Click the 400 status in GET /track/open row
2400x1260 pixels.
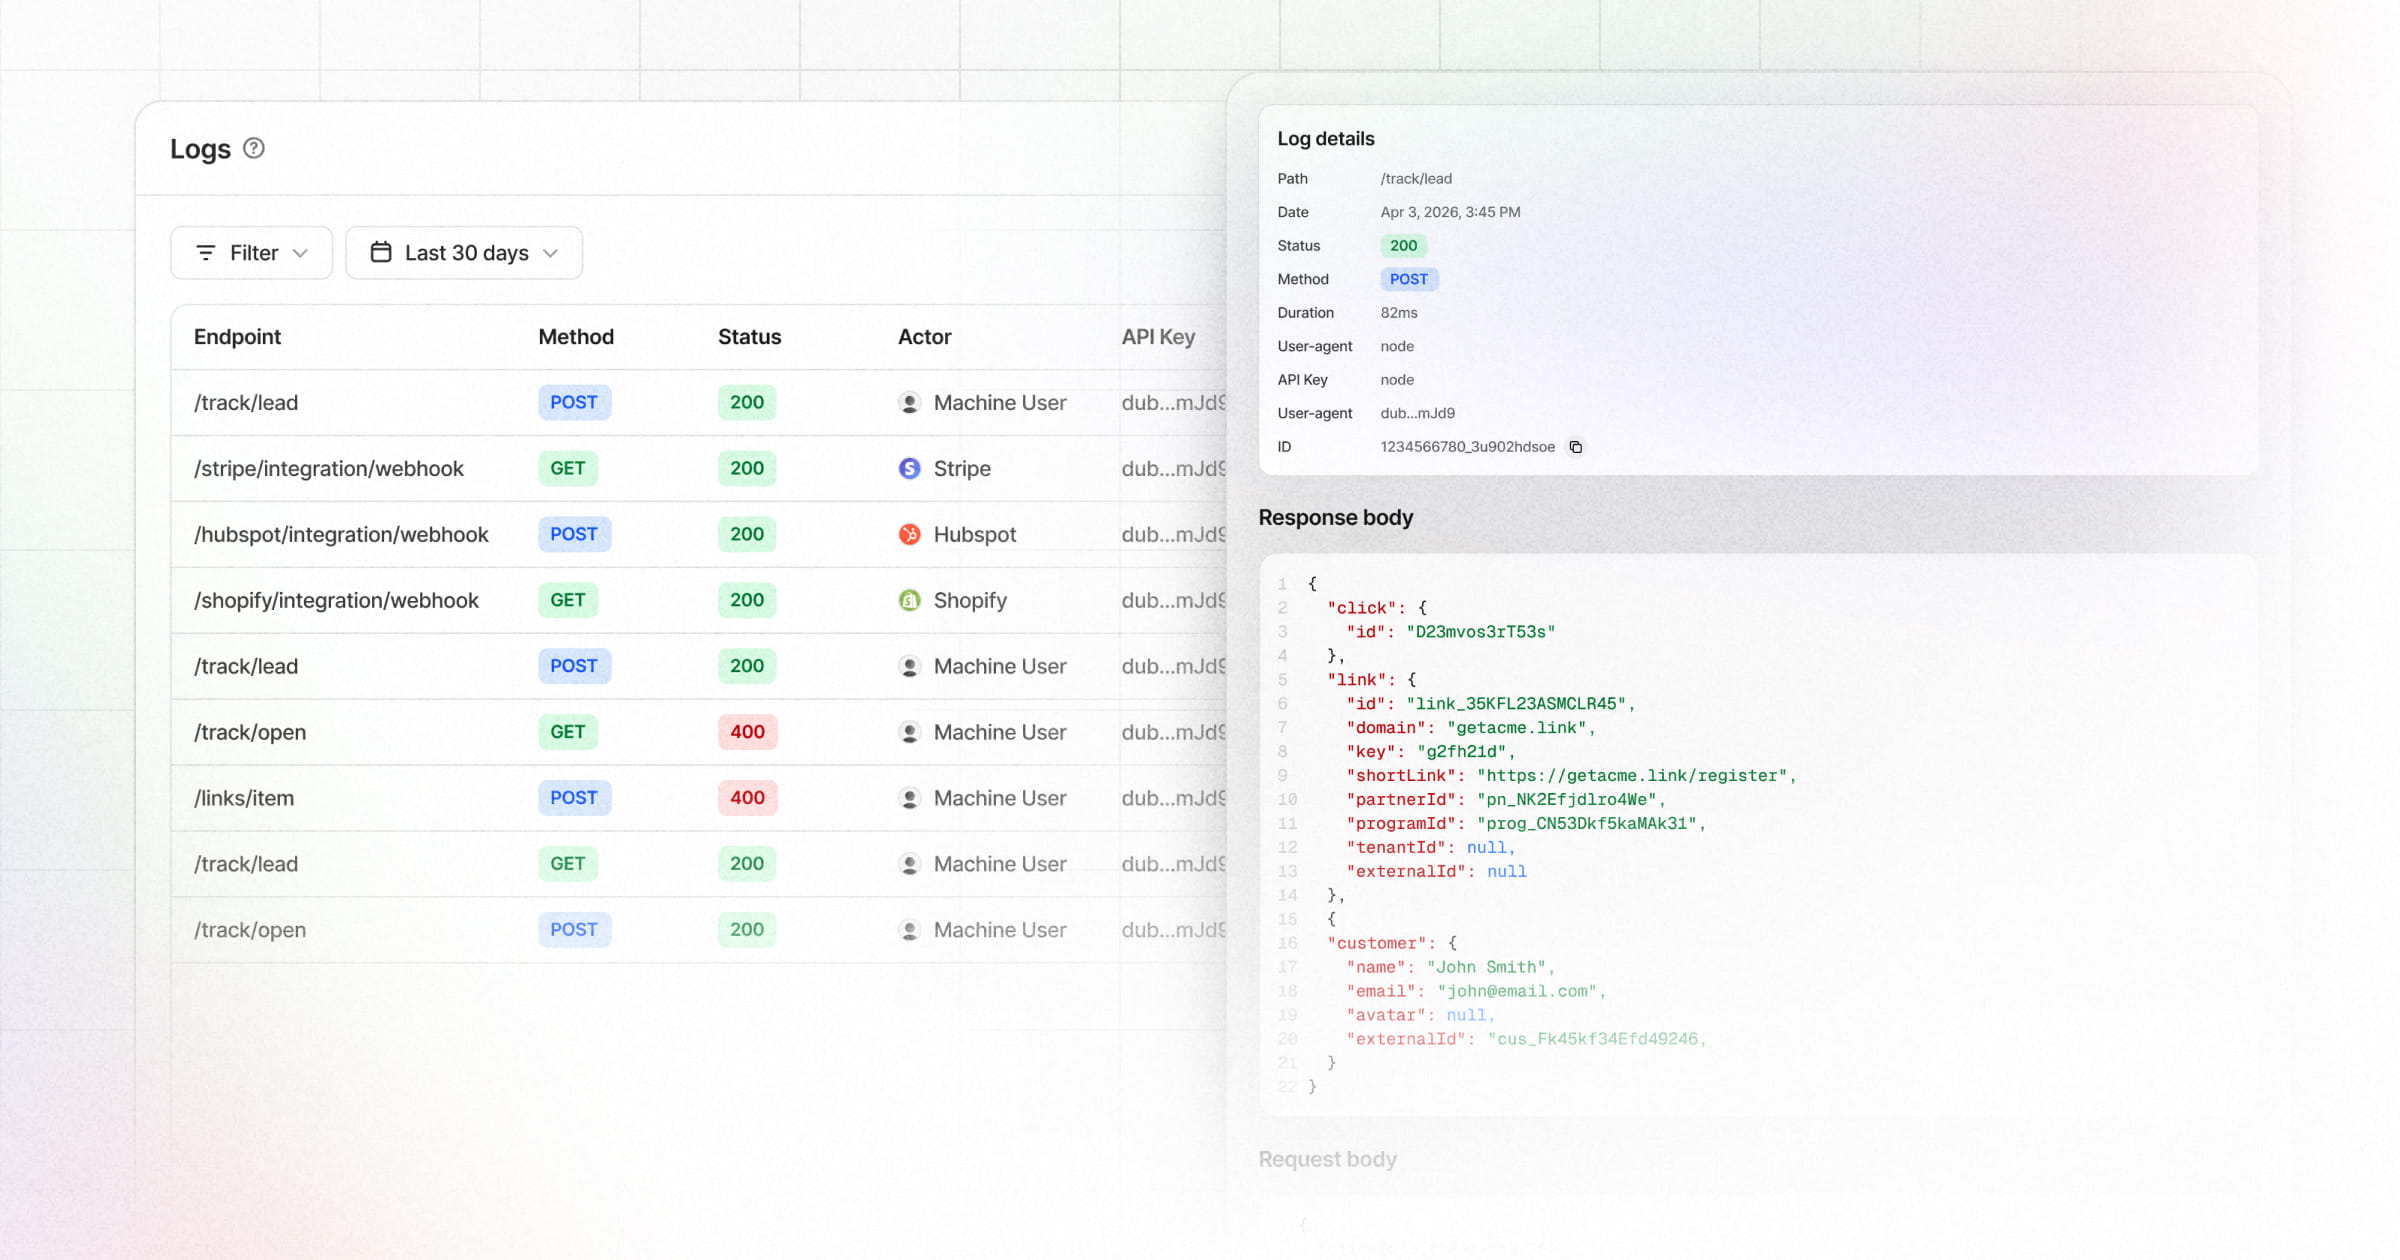[x=747, y=732]
